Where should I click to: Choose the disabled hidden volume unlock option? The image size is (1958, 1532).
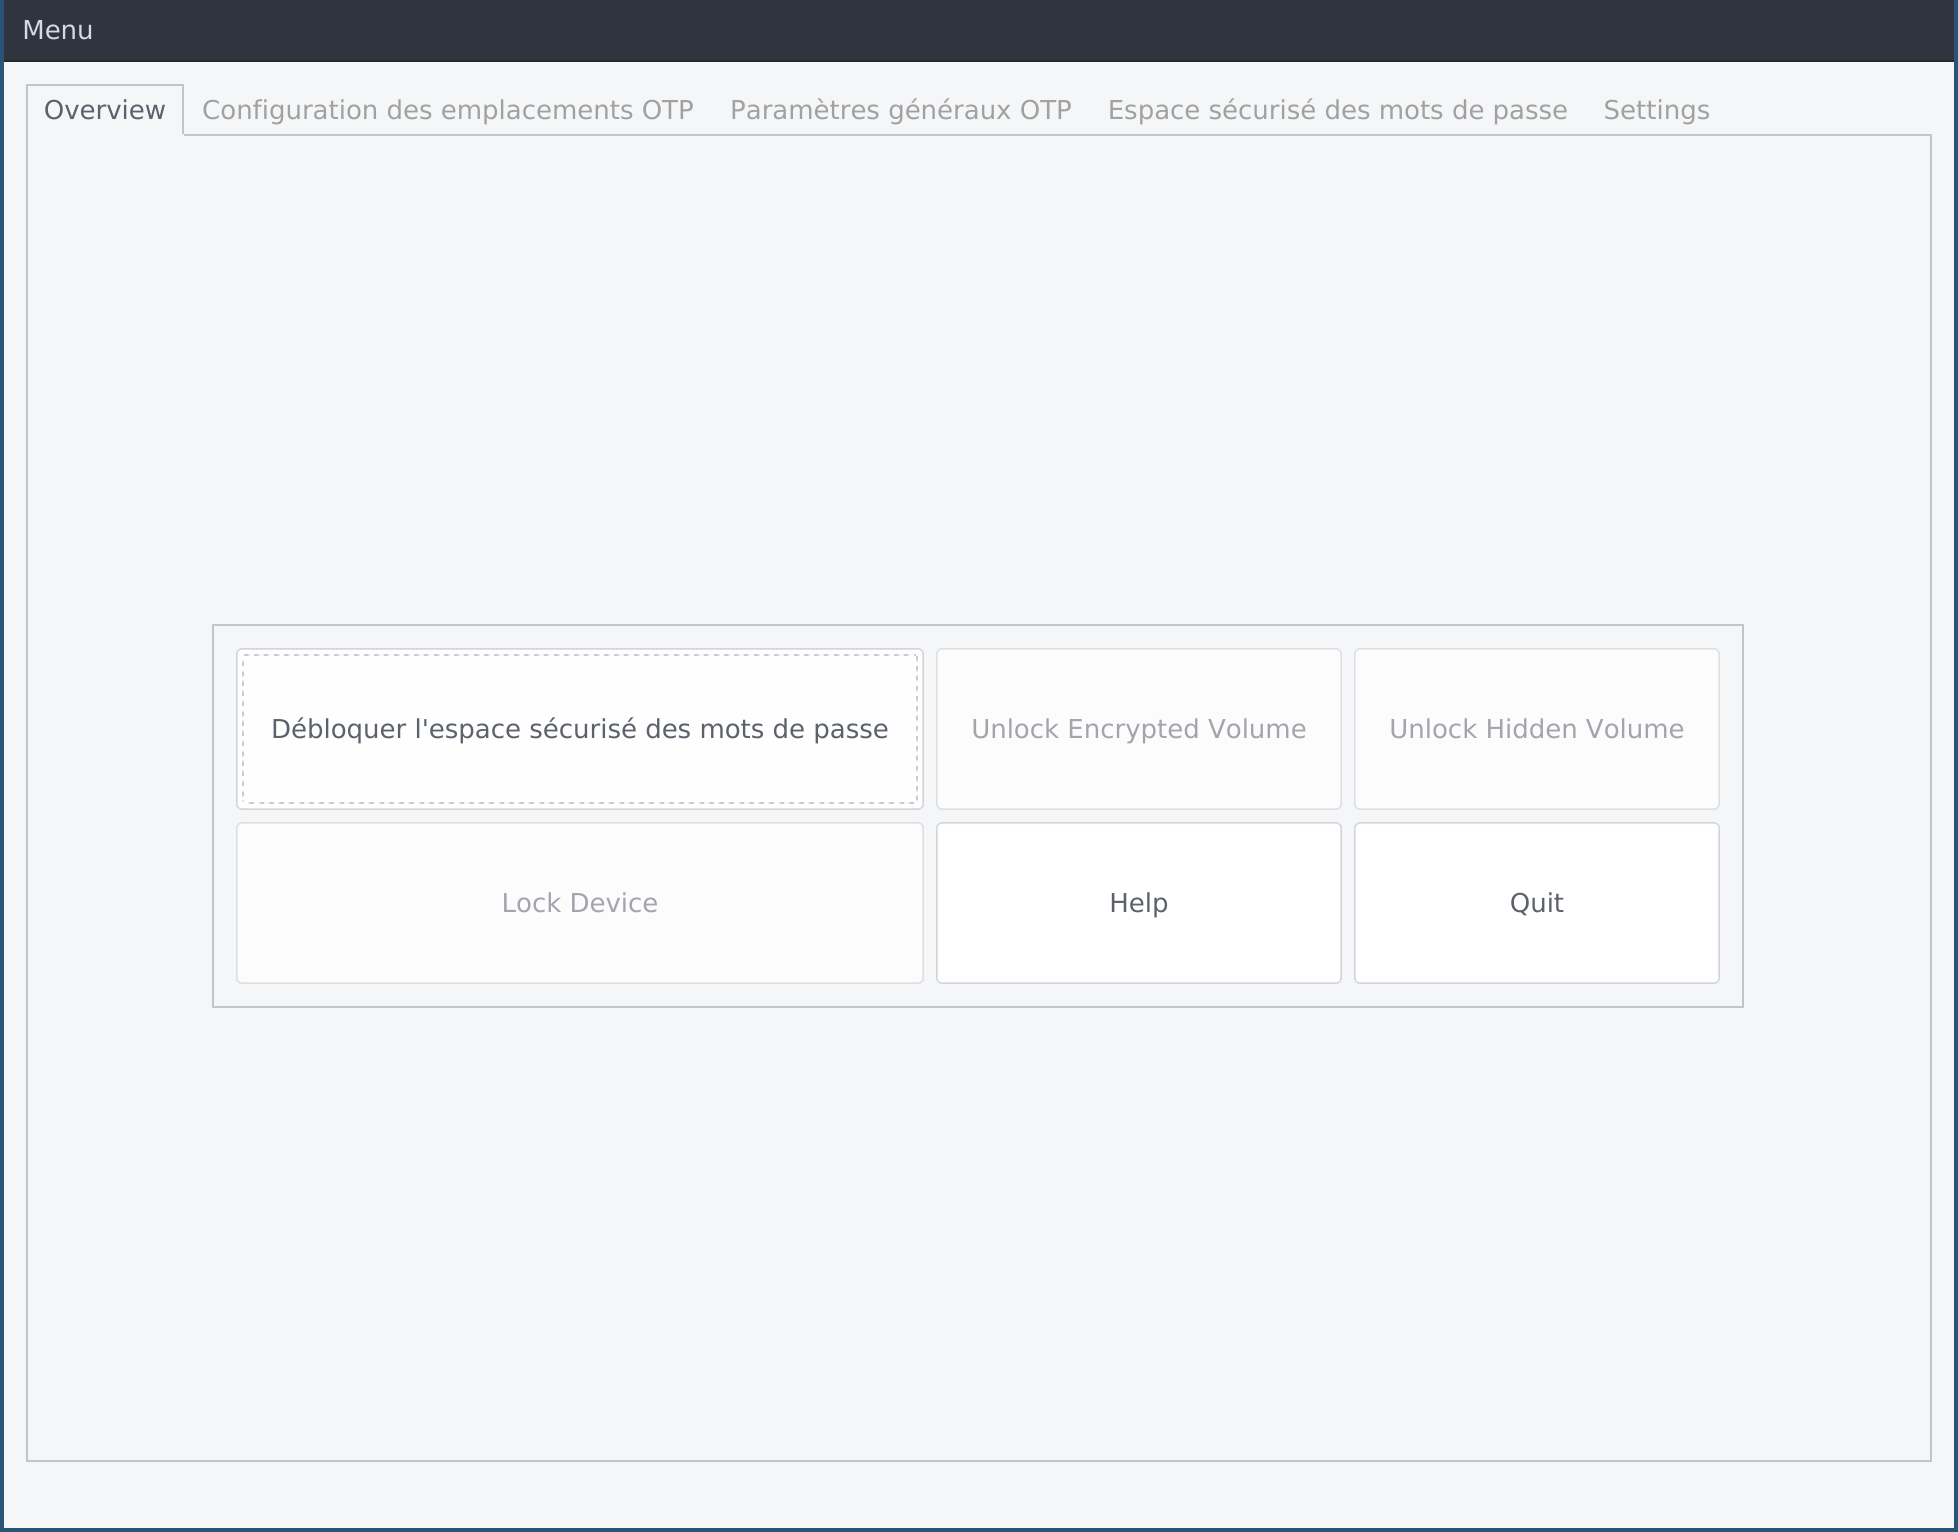(x=1536, y=729)
